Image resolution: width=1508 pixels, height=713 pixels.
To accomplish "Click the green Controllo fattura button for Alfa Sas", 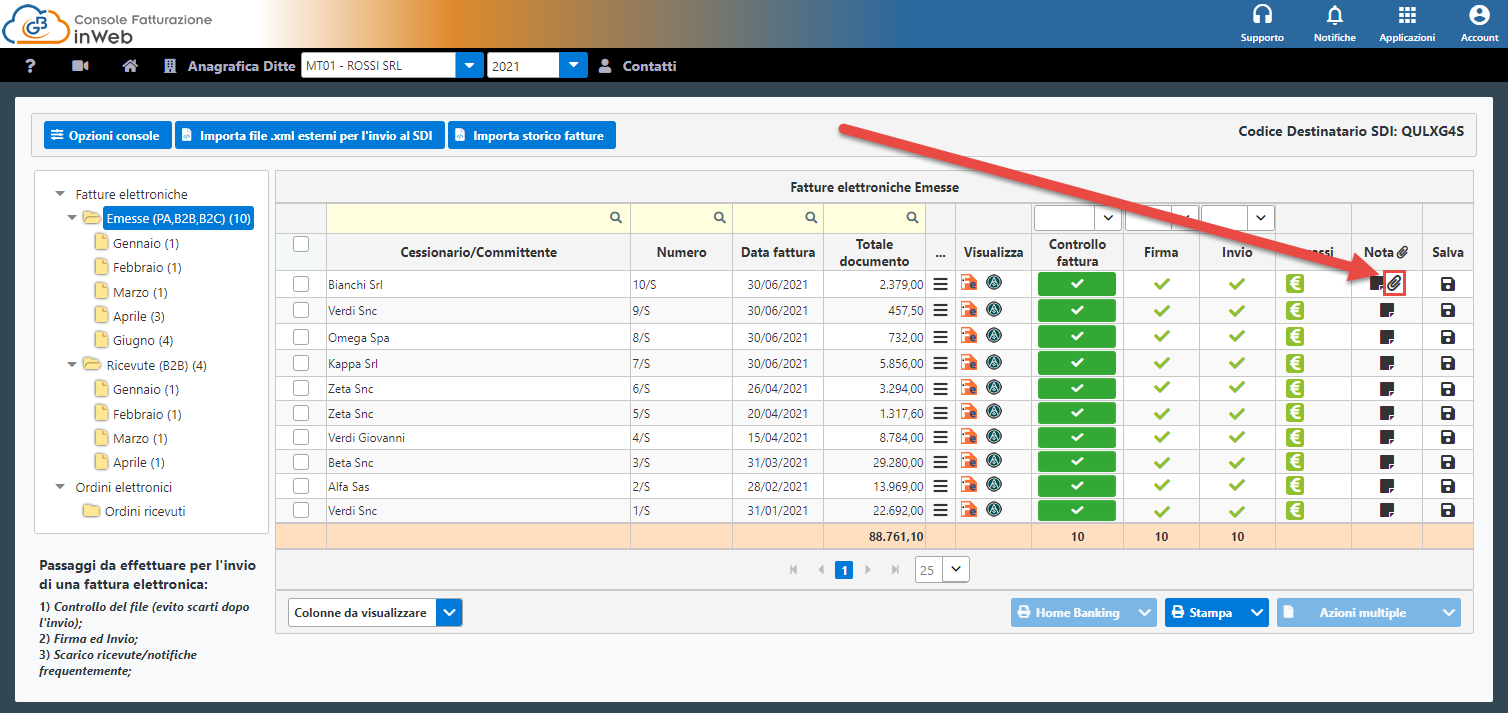I will click(1077, 486).
